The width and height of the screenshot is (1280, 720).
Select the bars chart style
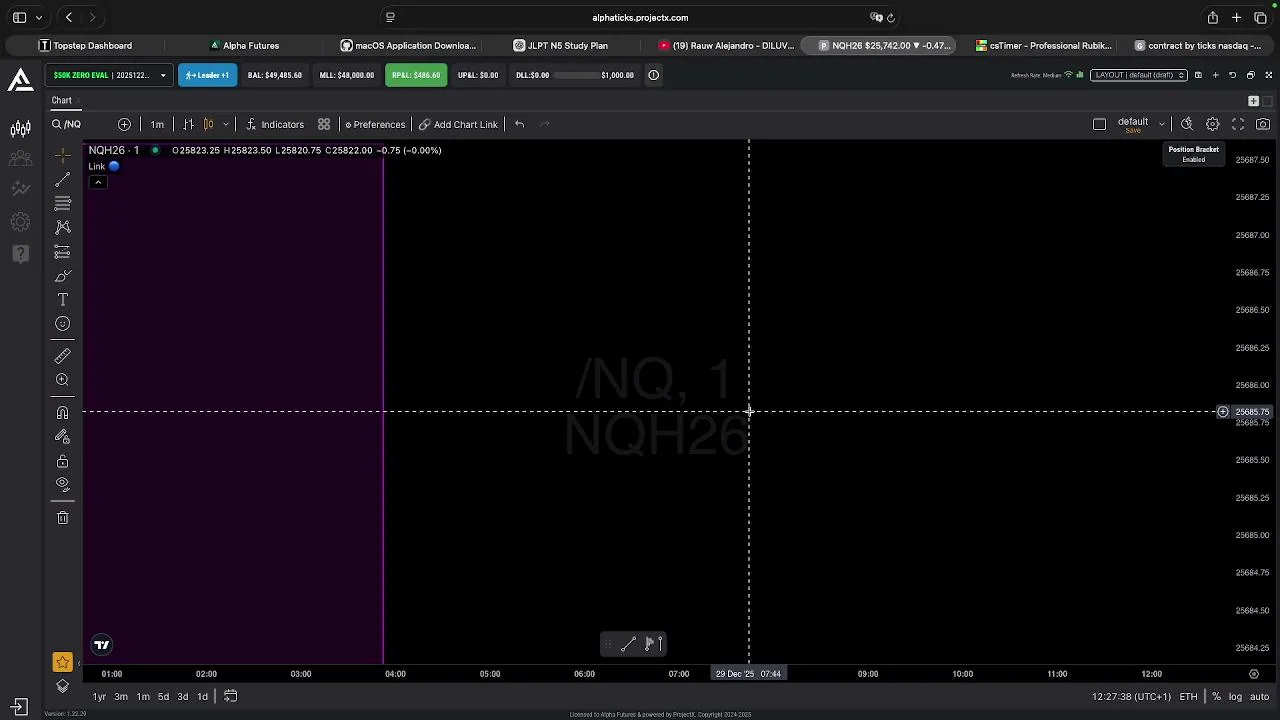188,124
